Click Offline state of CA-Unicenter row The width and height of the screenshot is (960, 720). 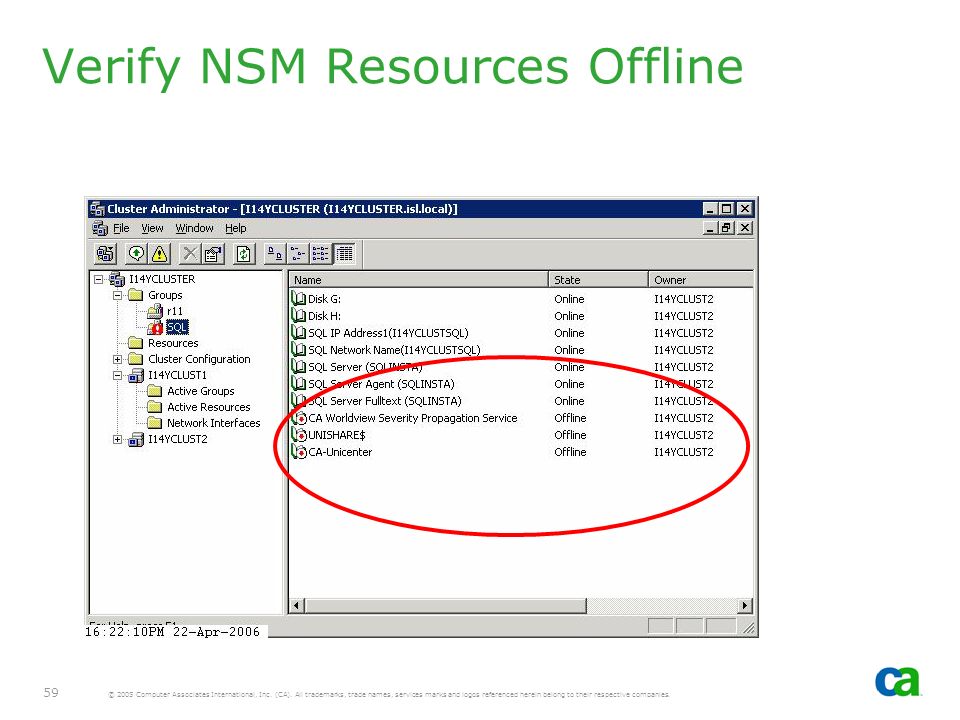(570, 452)
